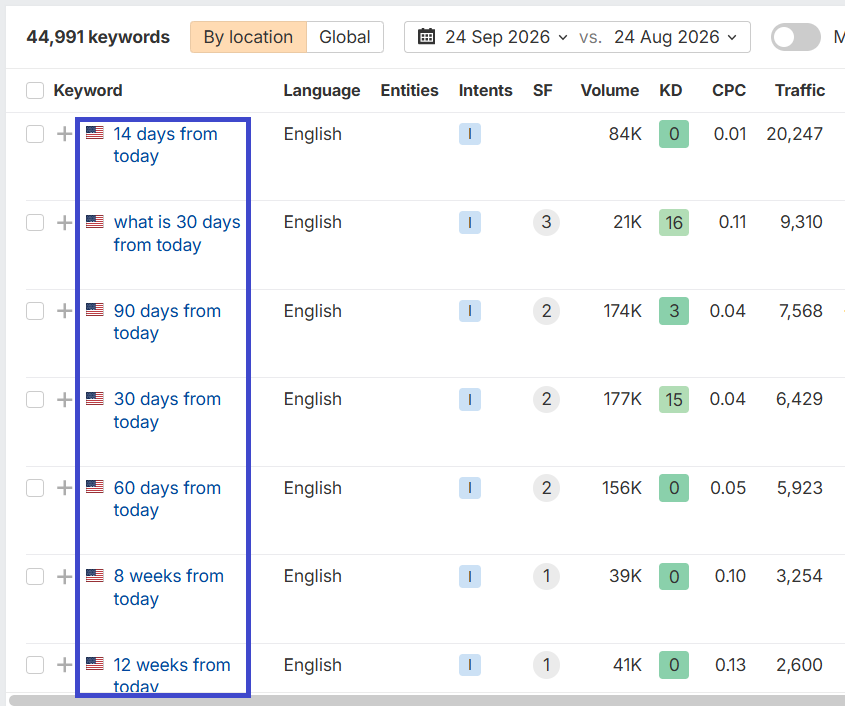Click traffic value '20,247'
This screenshot has height=706, width=845.
[794, 134]
